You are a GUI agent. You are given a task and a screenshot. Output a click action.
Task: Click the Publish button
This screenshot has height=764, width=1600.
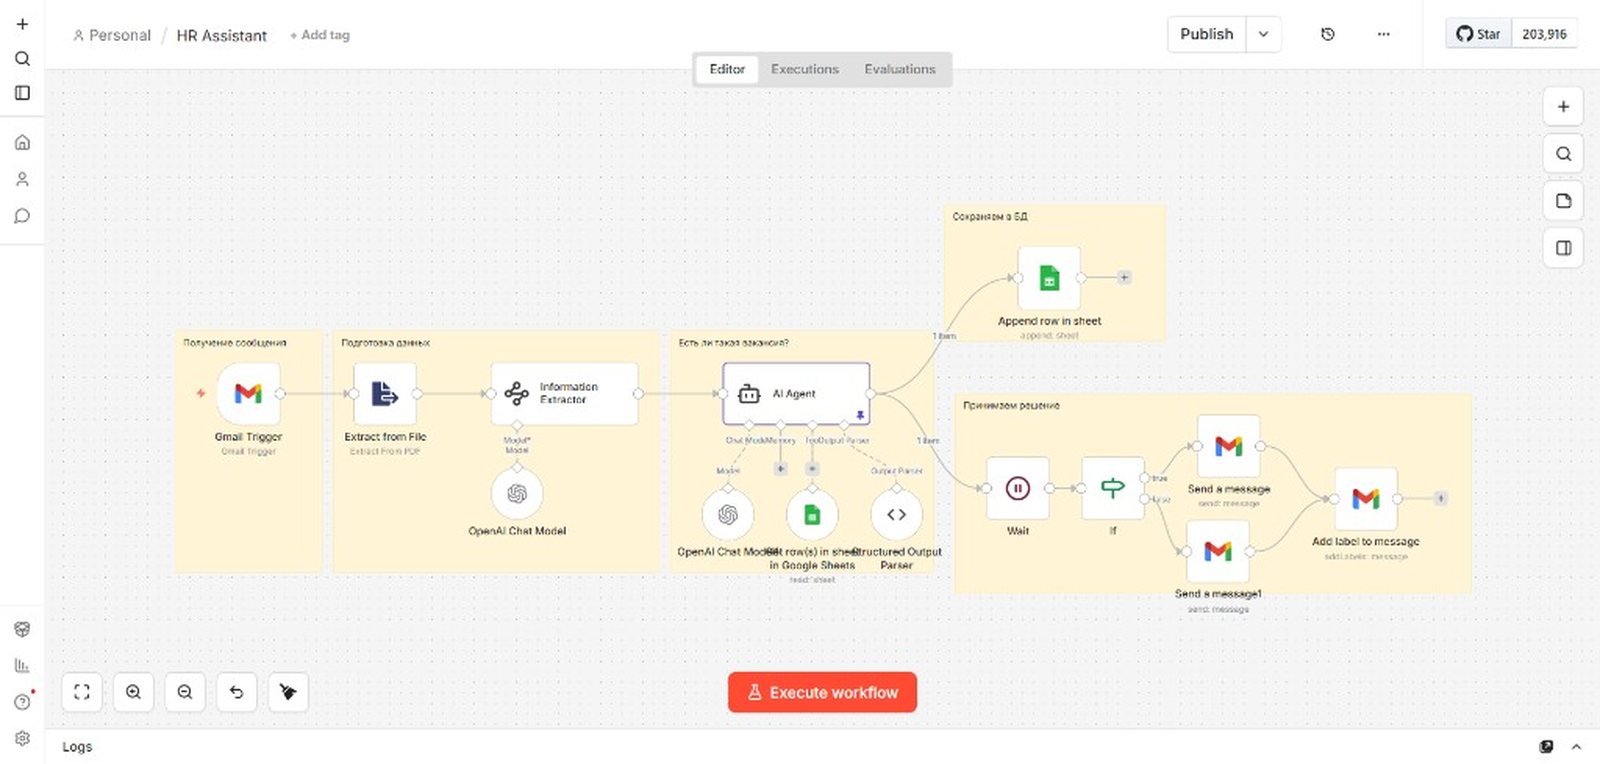(x=1207, y=34)
